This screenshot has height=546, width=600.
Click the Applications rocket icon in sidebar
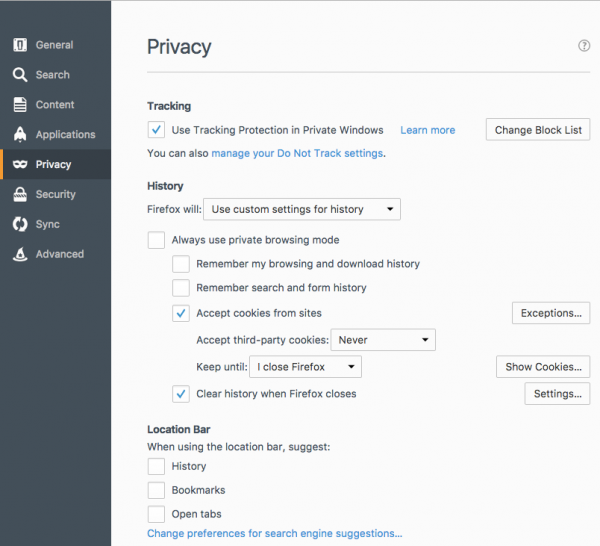pyautogui.click(x=20, y=135)
